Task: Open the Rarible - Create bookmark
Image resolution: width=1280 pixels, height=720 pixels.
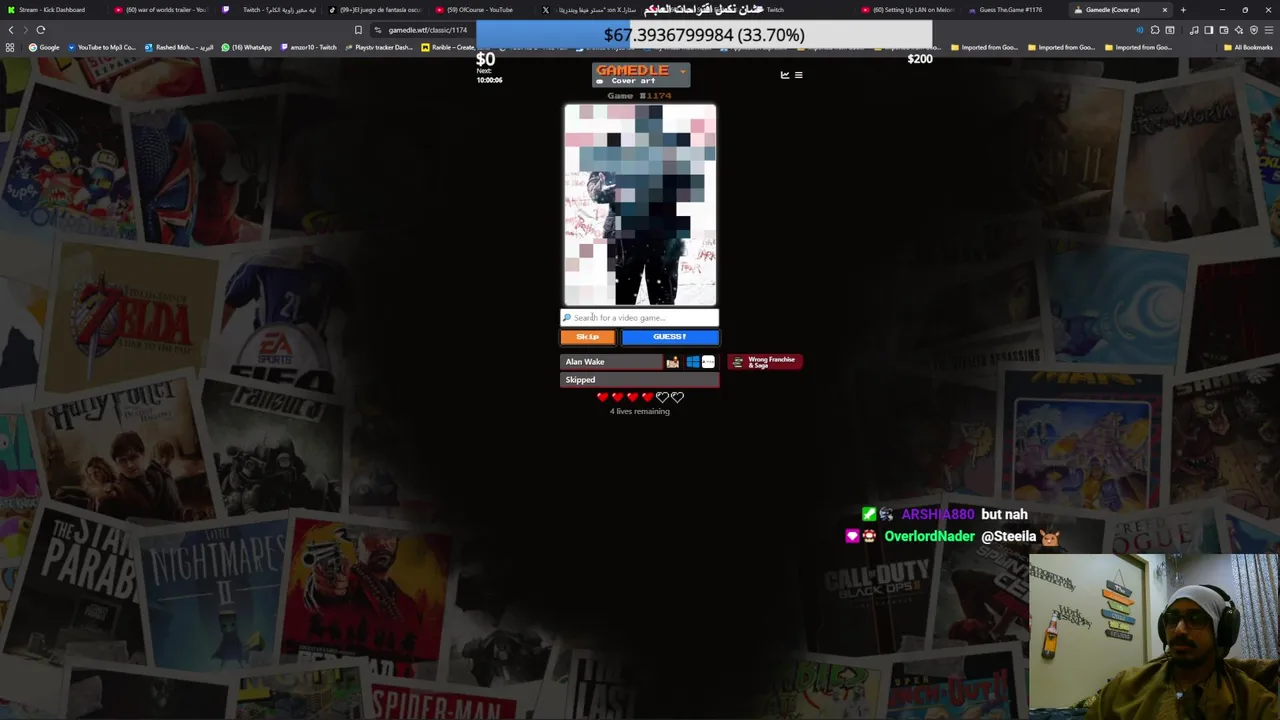Action: [x=448, y=47]
